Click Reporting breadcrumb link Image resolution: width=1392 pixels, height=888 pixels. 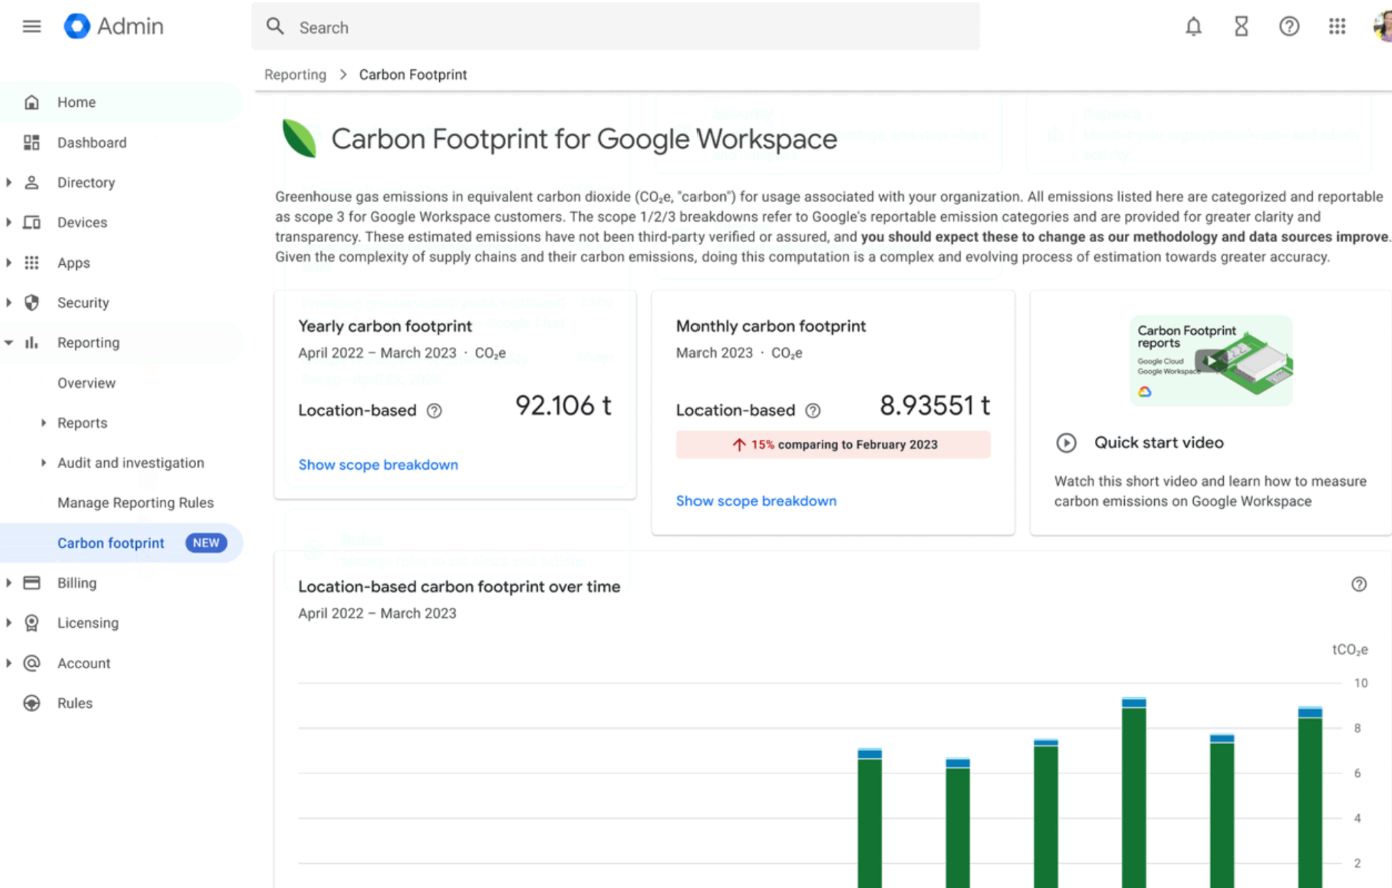[x=295, y=74]
